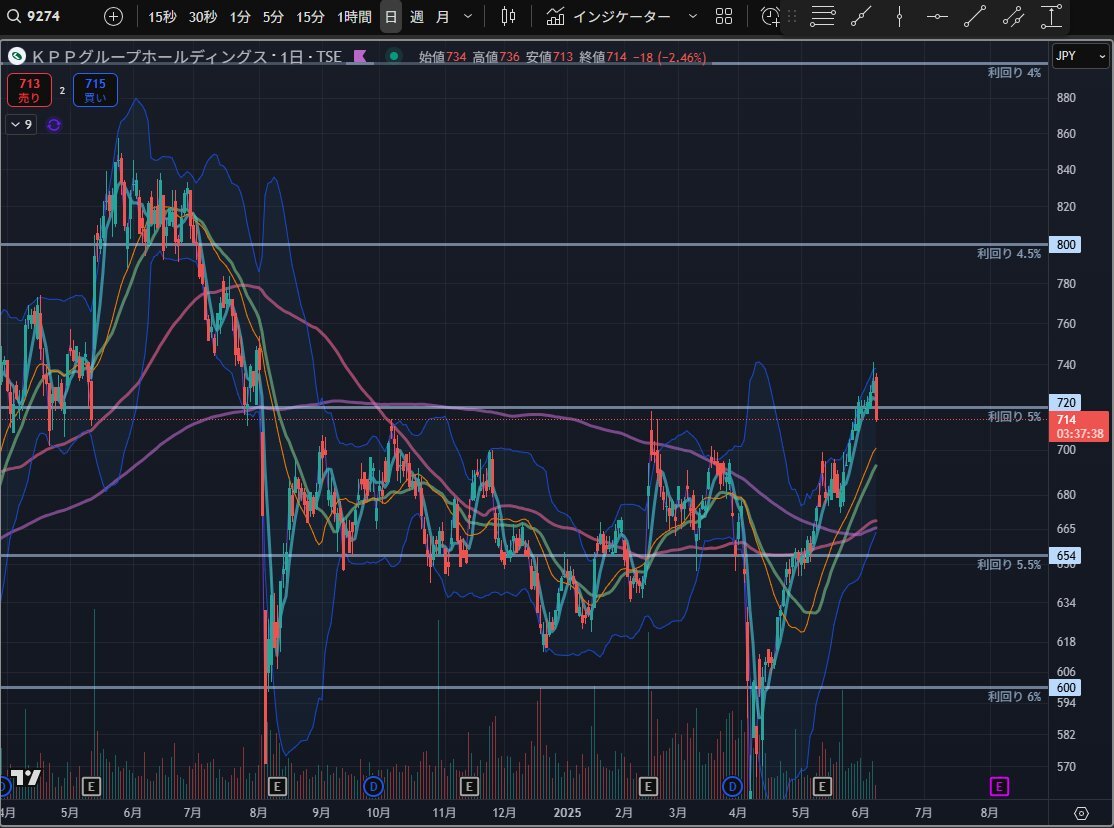Click the purple refresh icon beside indicator count
This screenshot has height=828, width=1114.
coord(54,125)
